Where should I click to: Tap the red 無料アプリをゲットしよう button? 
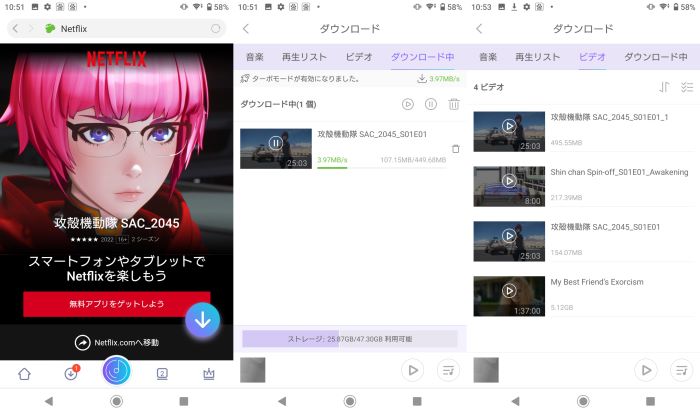[117, 304]
